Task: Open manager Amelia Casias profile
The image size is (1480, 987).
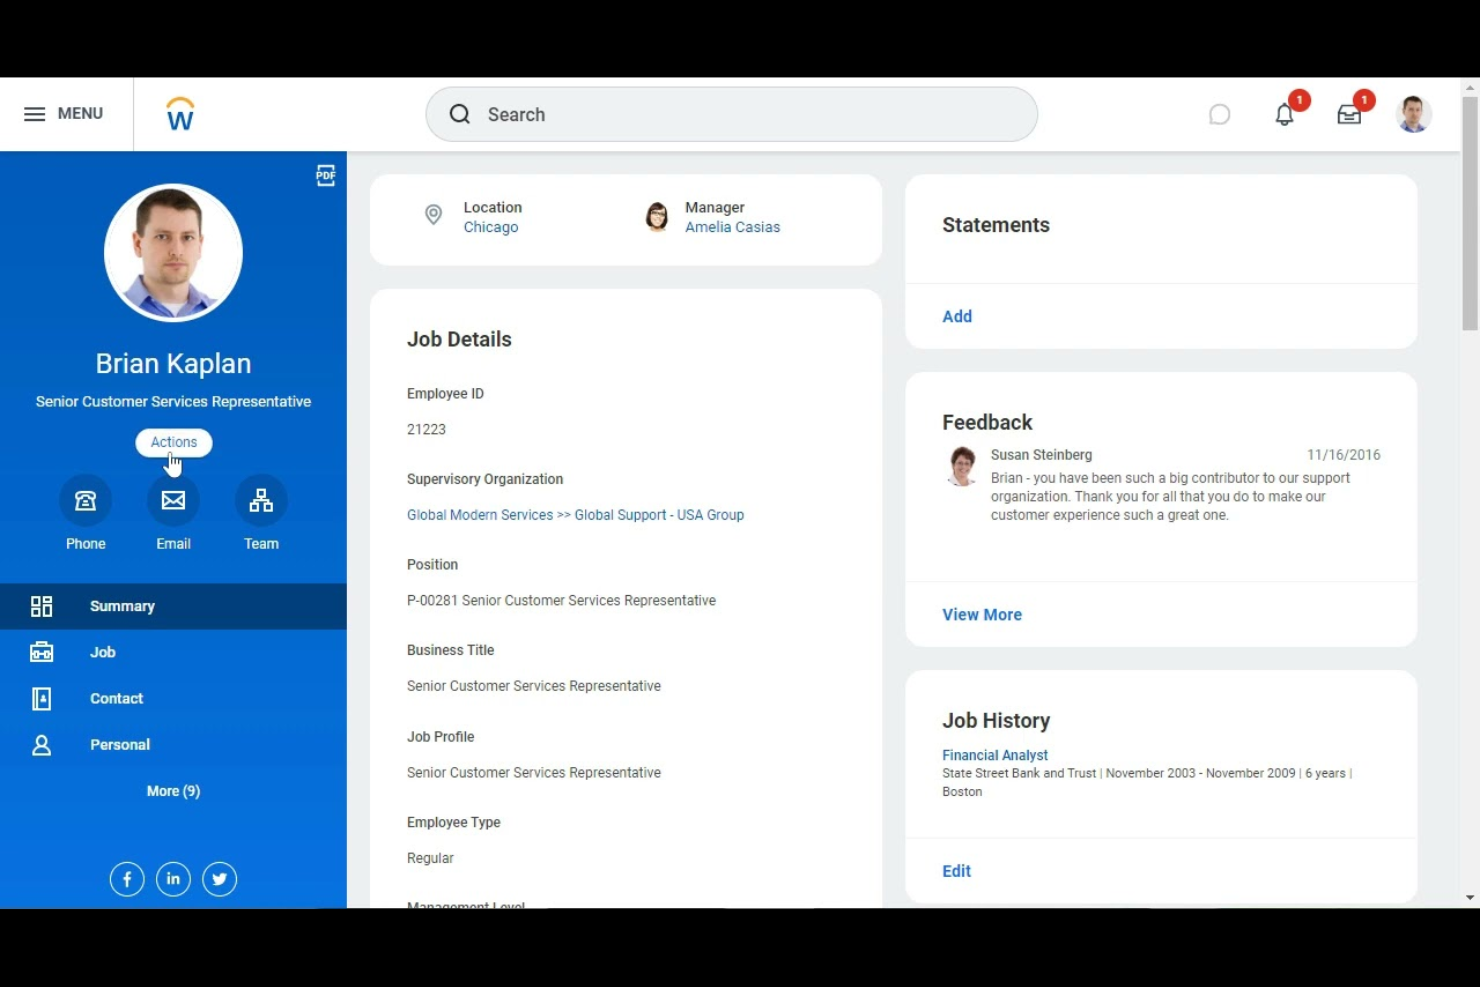Action: pyautogui.click(x=732, y=227)
